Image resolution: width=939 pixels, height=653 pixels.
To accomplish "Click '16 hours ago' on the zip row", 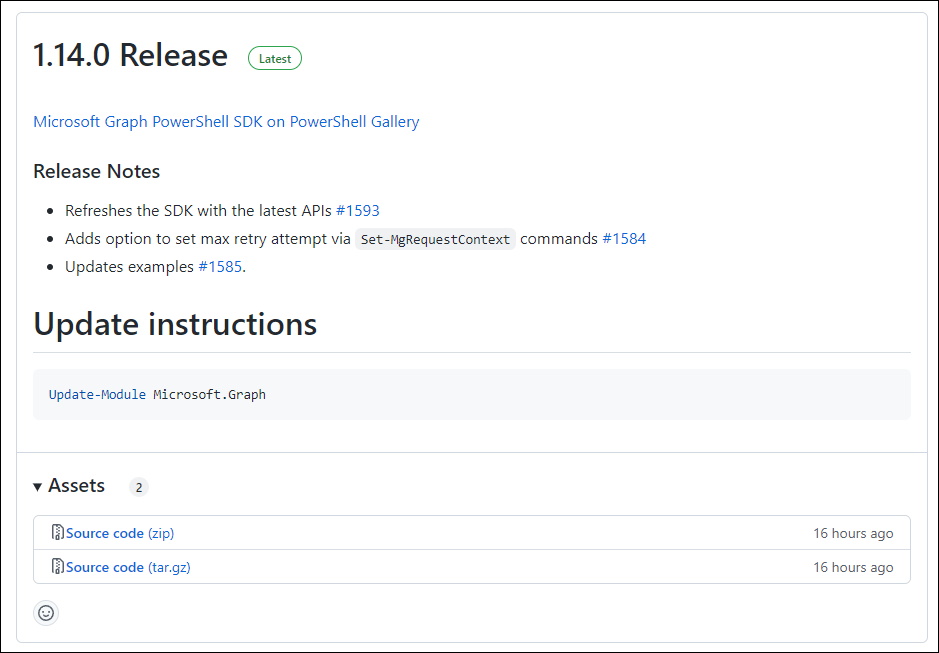I will 853,533.
